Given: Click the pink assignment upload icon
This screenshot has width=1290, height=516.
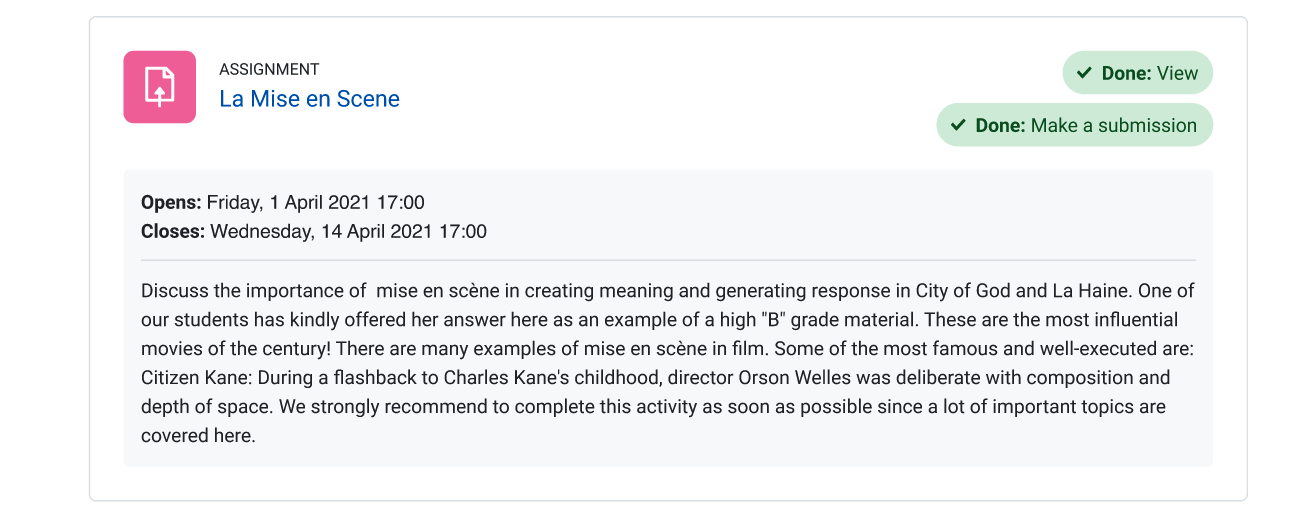Looking at the screenshot, I should (x=160, y=87).
